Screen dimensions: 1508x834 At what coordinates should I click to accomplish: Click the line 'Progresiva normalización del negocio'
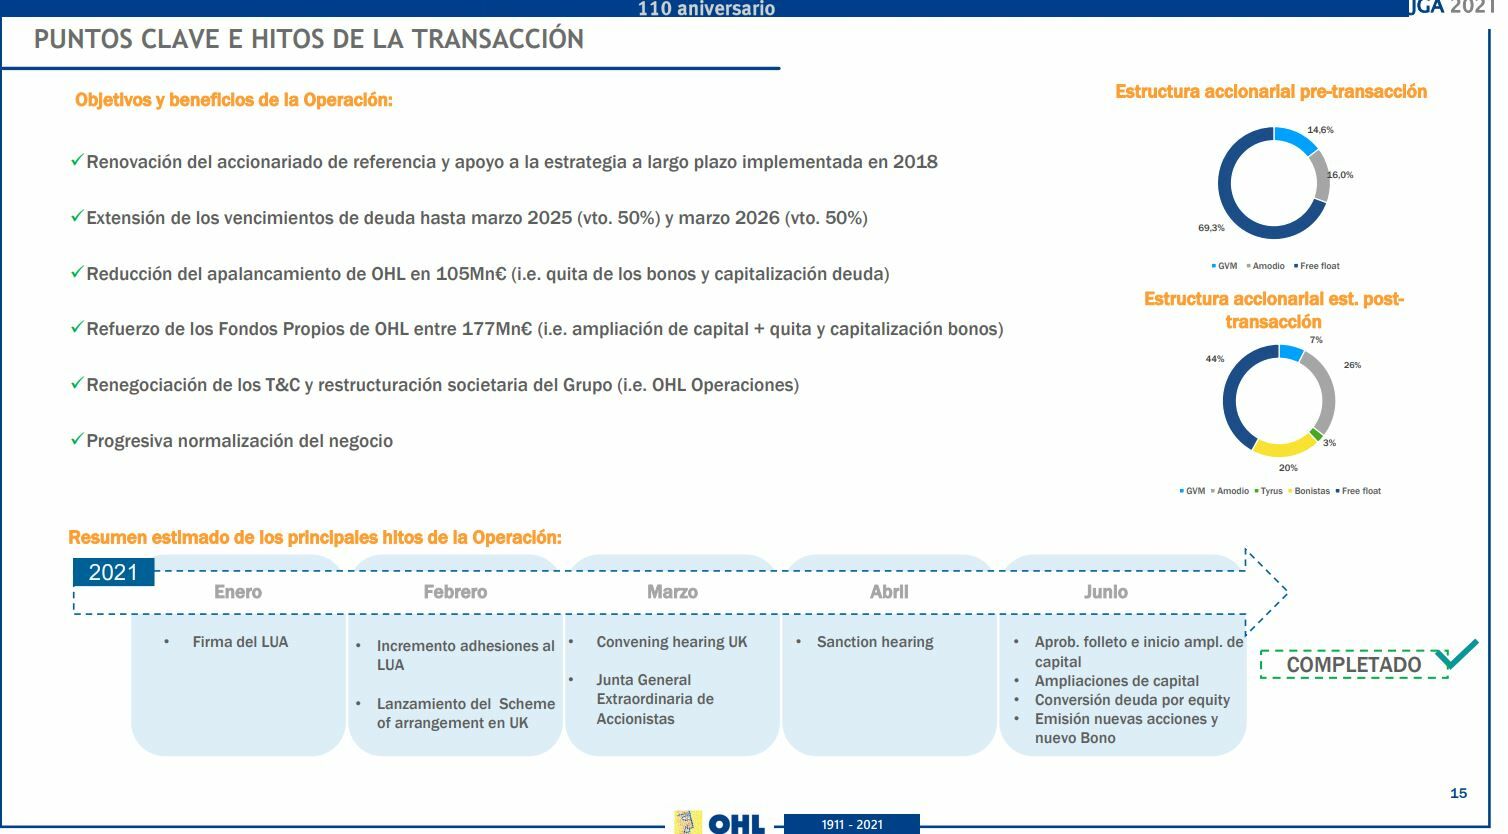click(x=240, y=441)
